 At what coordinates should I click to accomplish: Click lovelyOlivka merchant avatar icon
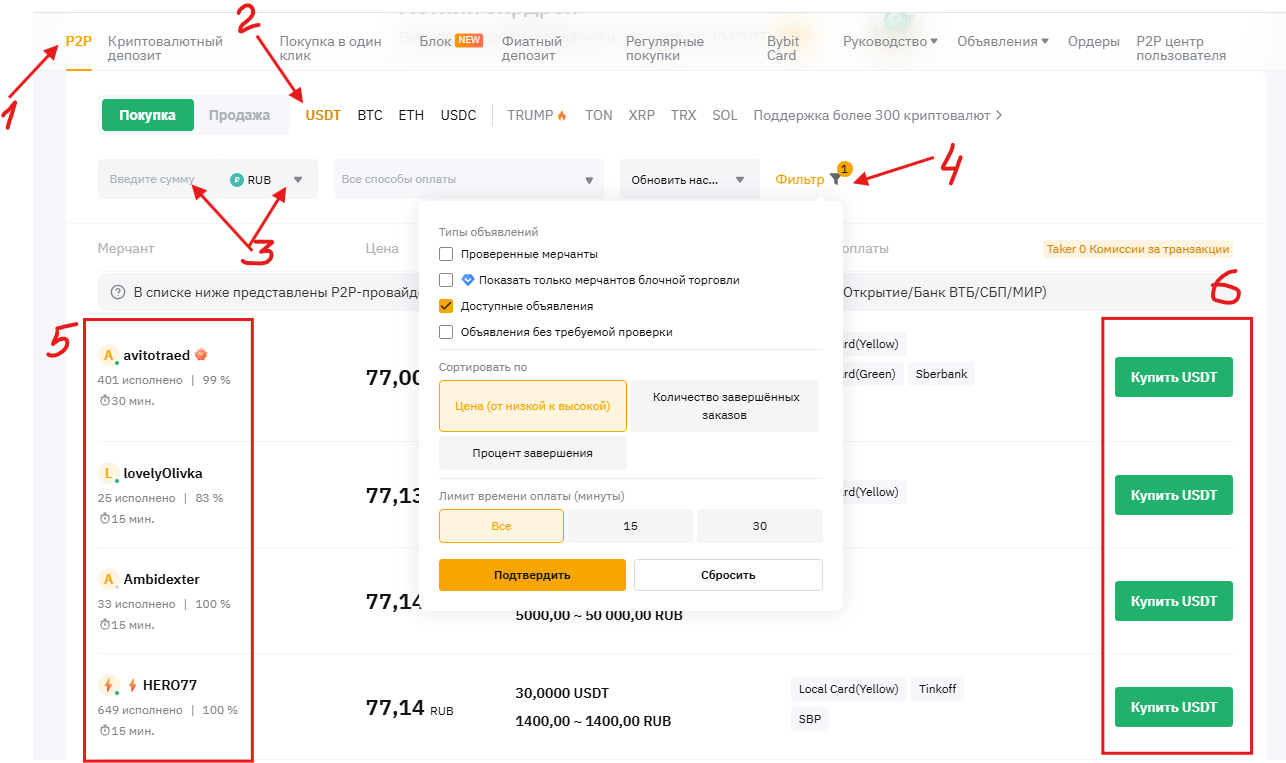109,473
